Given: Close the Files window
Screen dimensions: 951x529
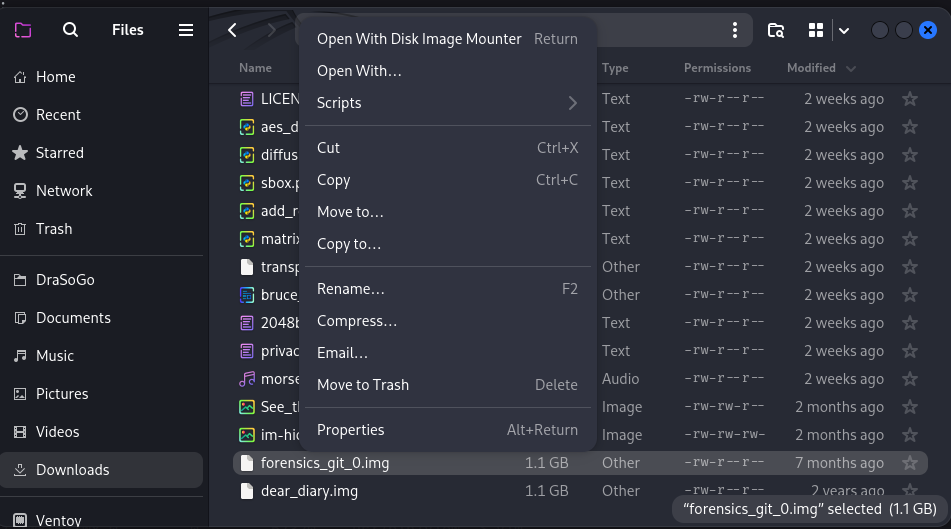Looking at the screenshot, I should click(x=927, y=30).
